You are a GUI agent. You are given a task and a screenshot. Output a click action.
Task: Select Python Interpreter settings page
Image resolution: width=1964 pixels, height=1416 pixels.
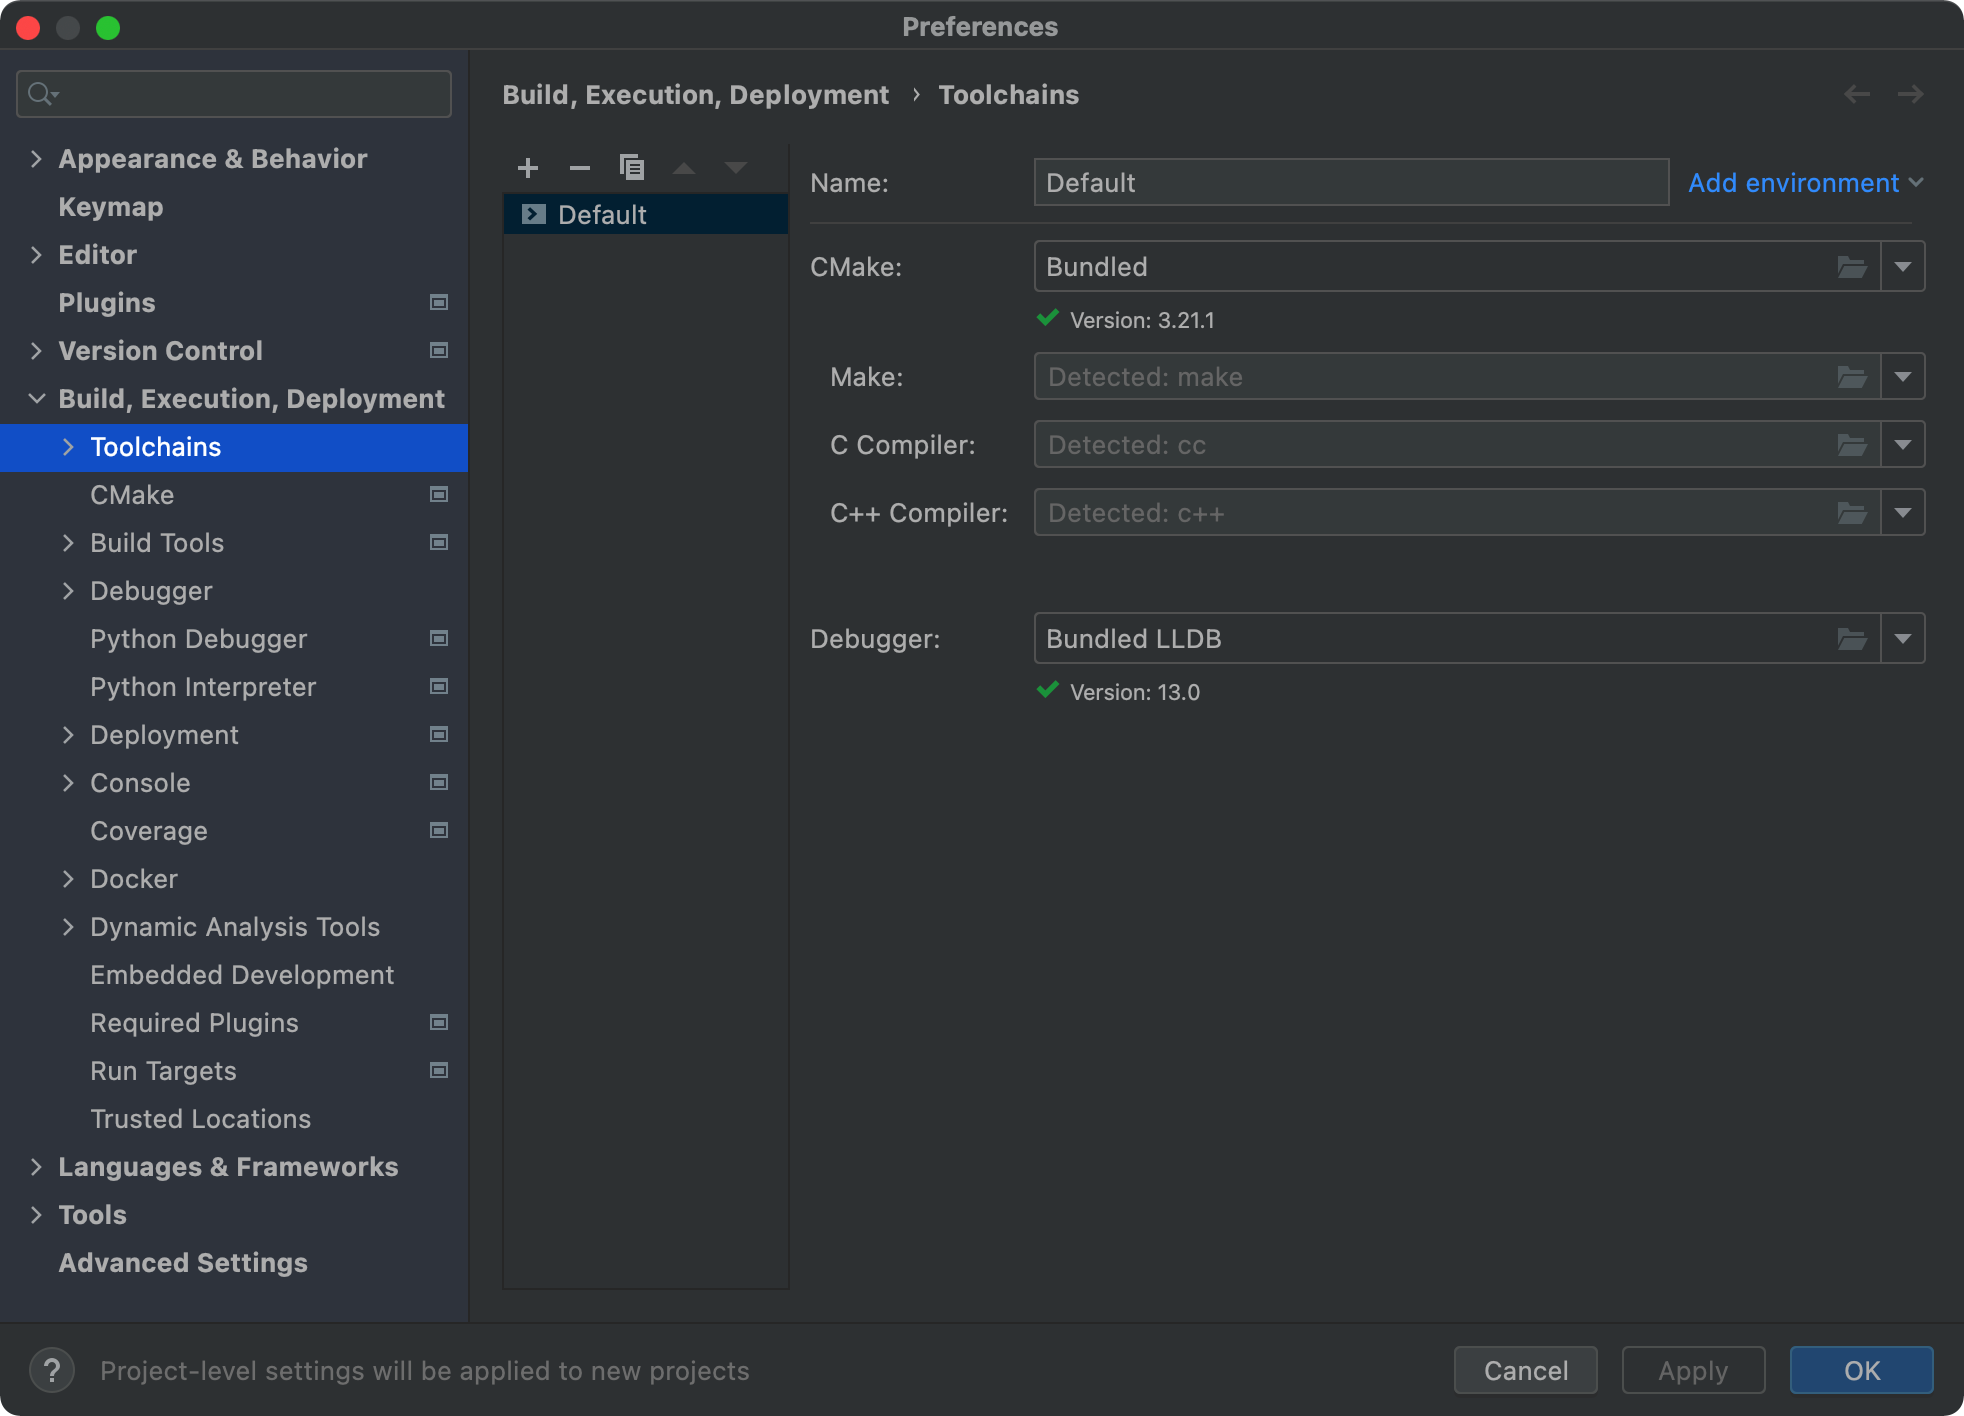coord(203,687)
